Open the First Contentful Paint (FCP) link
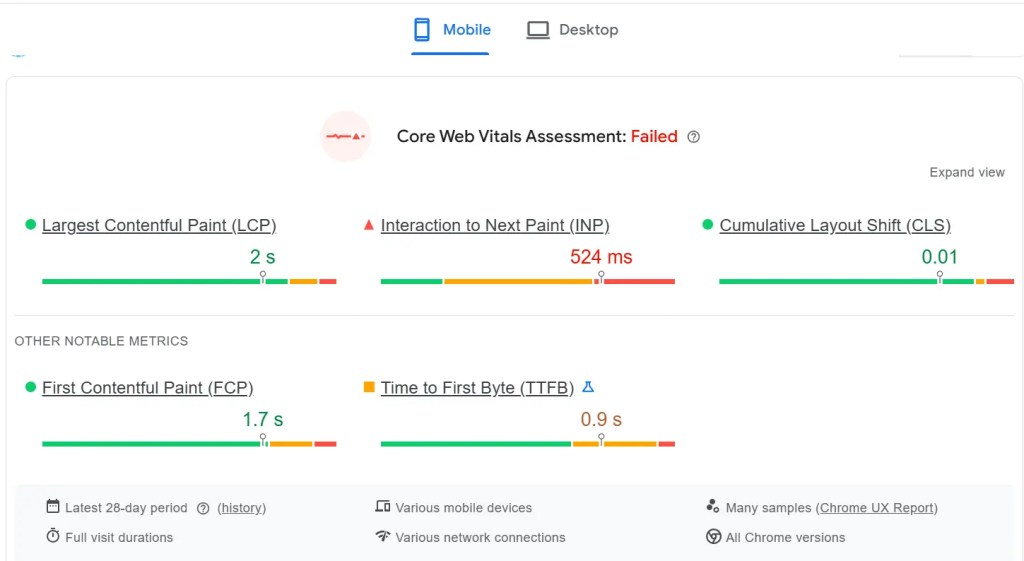The width and height of the screenshot is (1024, 561). point(147,388)
